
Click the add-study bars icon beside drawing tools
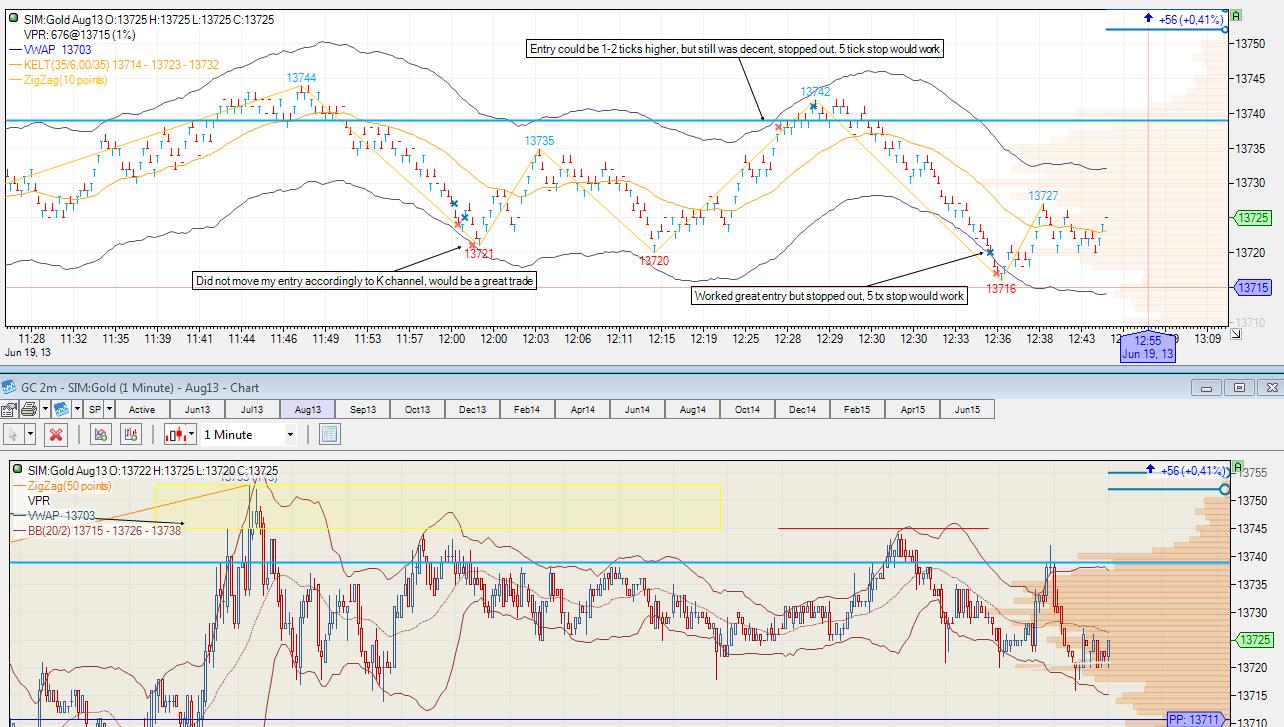(x=130, y=434)
